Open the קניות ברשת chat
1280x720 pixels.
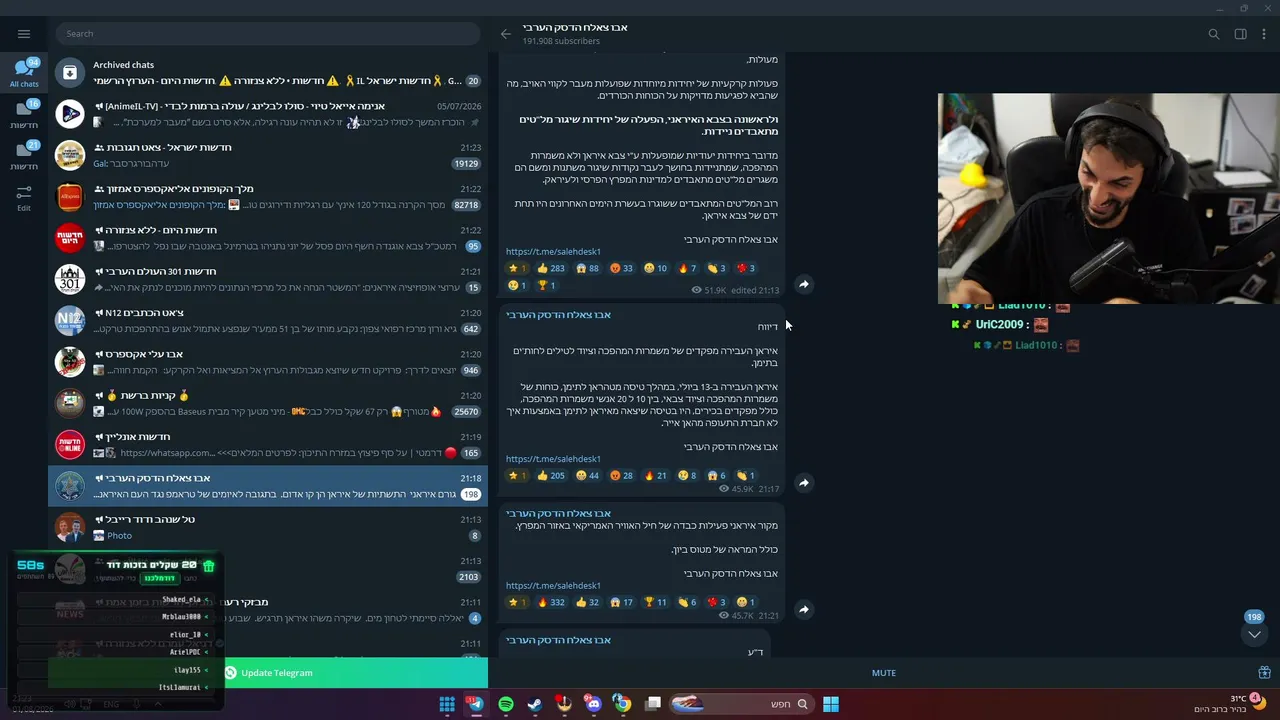coord(268,403)
